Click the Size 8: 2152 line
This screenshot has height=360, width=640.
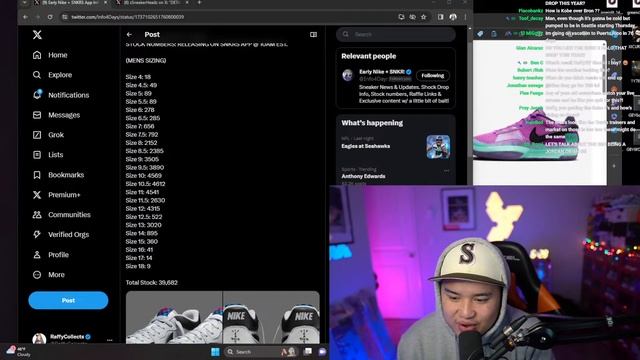(141, 143)
